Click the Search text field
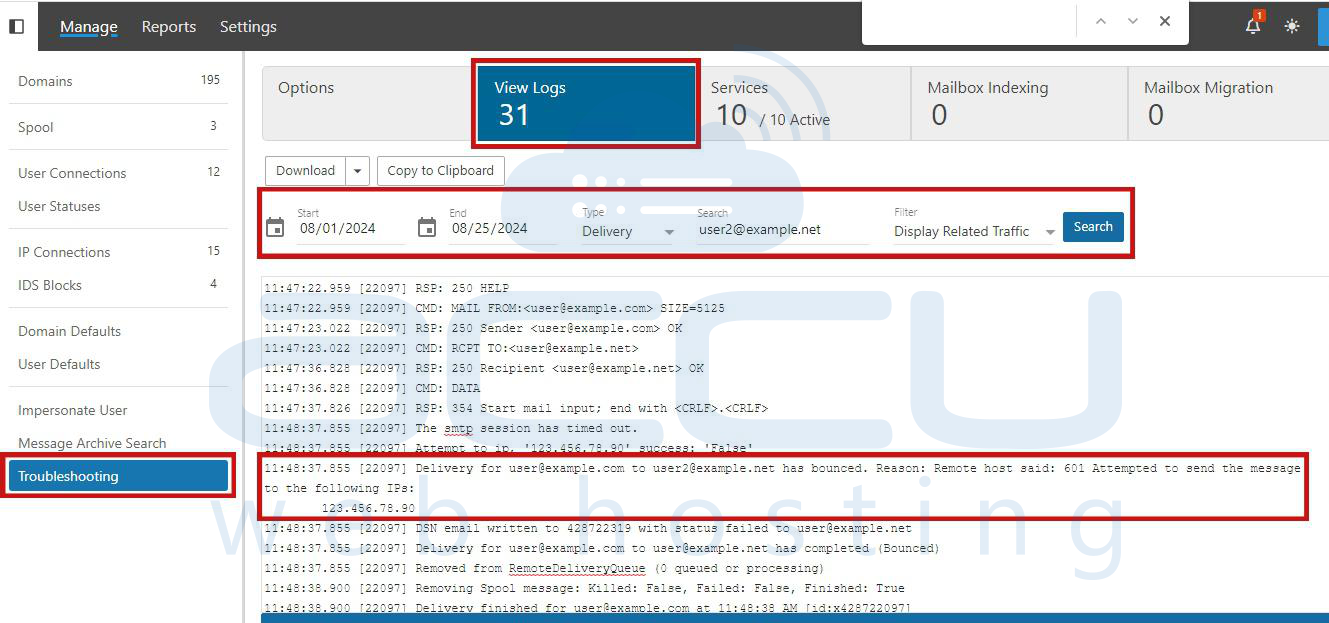Screen dimensions: 1329x623 pyautogui.click(x=782, y=230)
